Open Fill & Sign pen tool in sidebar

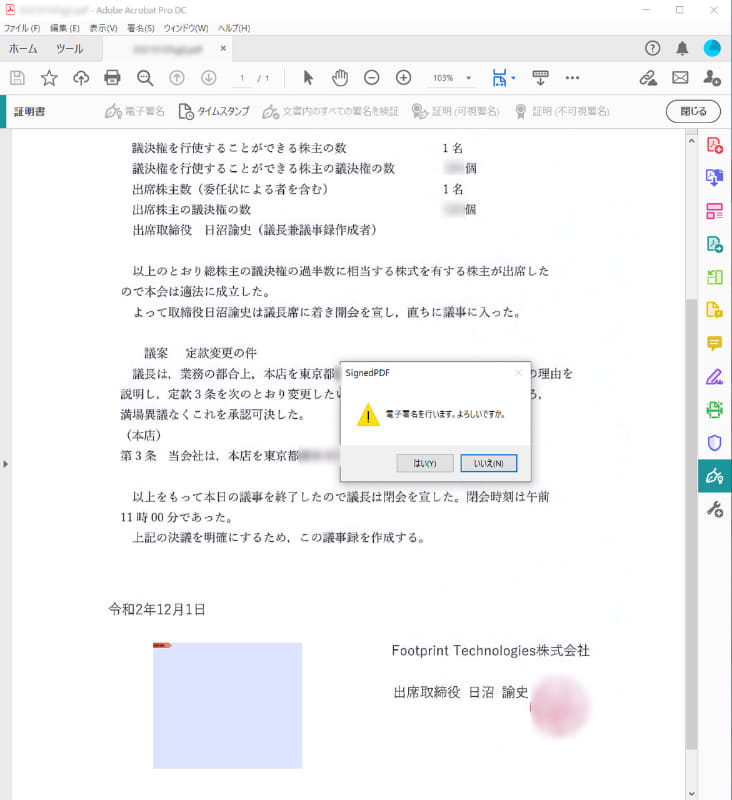point(714,377)
